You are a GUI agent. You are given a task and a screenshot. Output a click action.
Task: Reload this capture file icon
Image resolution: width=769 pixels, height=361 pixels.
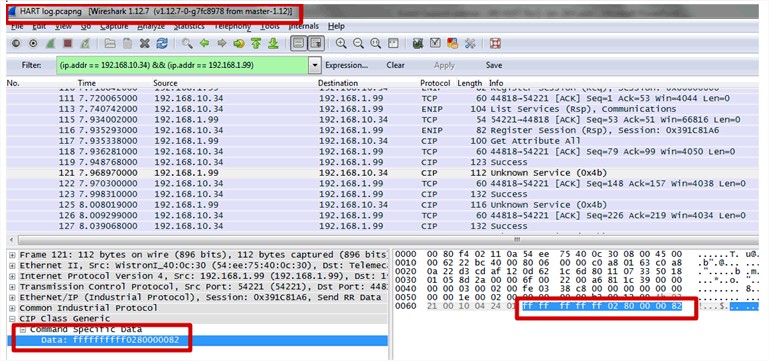coord(162,44)
